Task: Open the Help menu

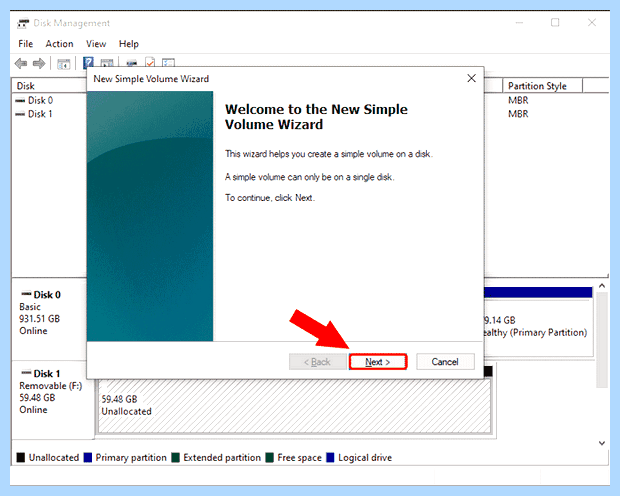Action: tap(129, 44)
